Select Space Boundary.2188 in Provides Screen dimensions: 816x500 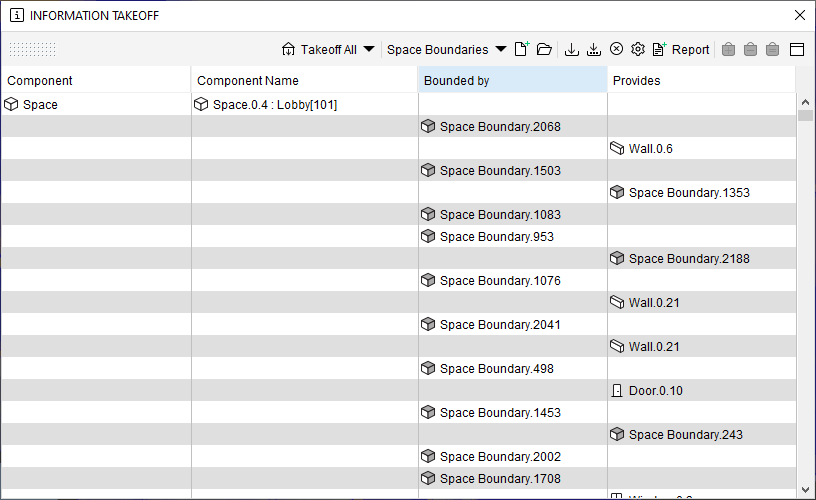(x=689, y=259)
